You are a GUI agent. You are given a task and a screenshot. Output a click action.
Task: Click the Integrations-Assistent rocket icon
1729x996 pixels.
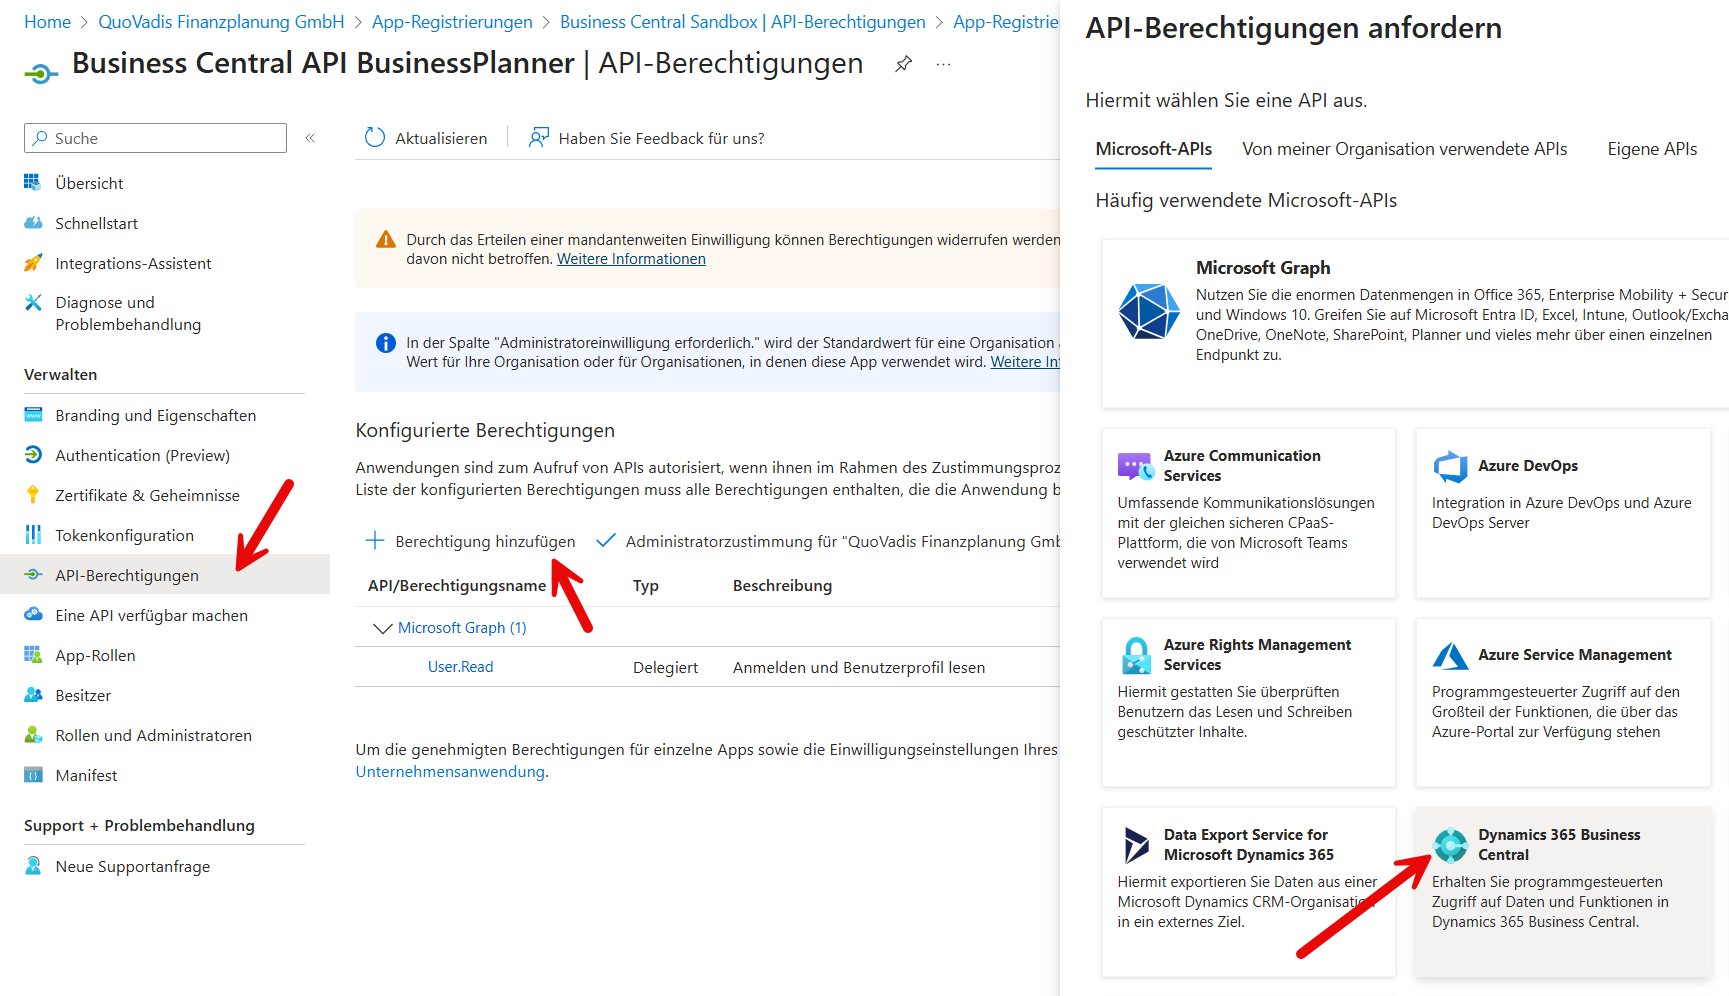click(x=33, y=263)
